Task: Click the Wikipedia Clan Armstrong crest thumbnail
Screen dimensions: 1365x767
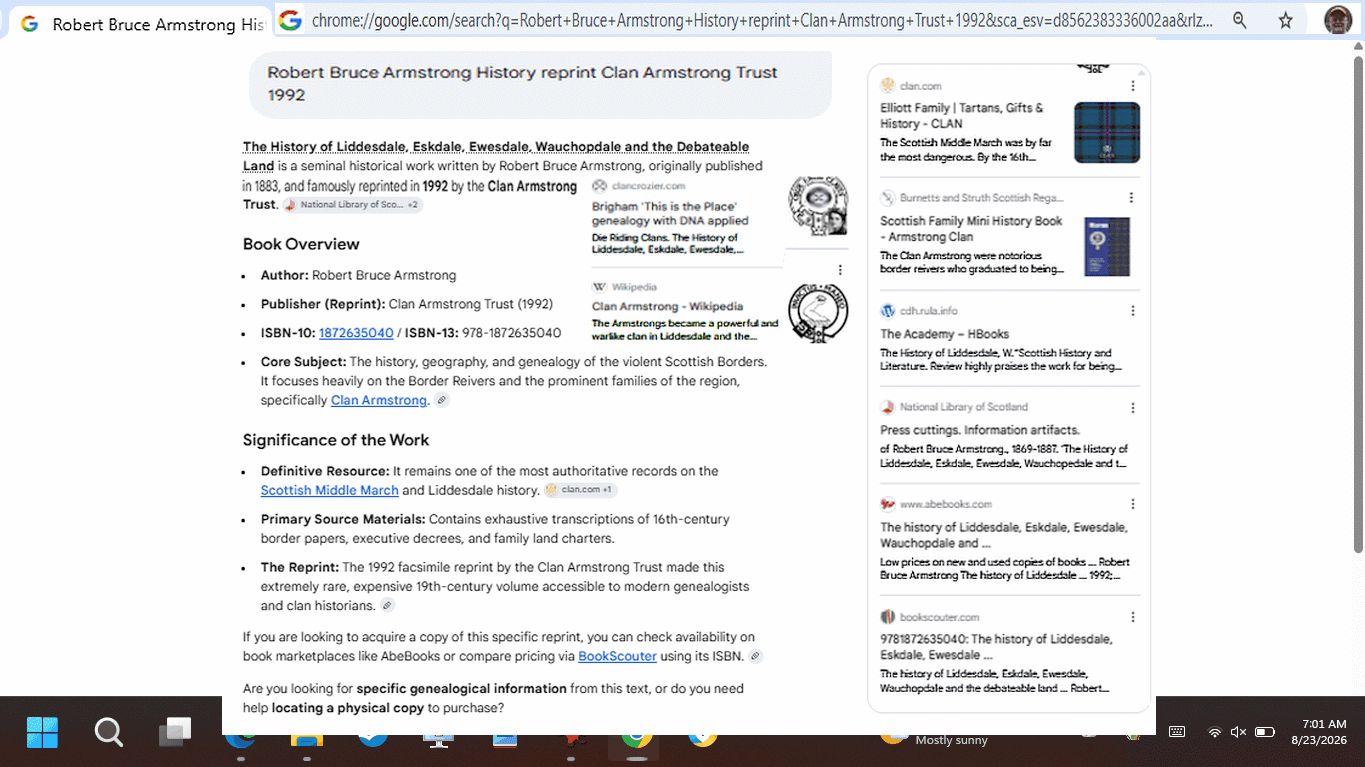Action: tap(818, 313)
